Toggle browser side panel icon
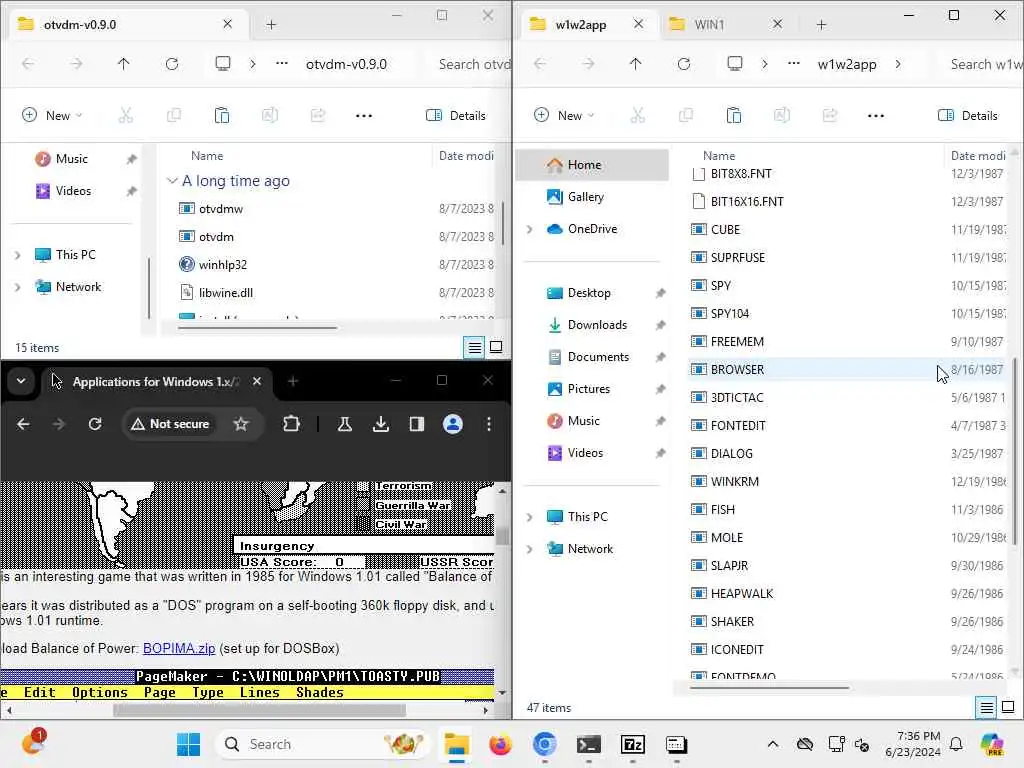This screenshot has width=1024, height=768. [417, 424]
